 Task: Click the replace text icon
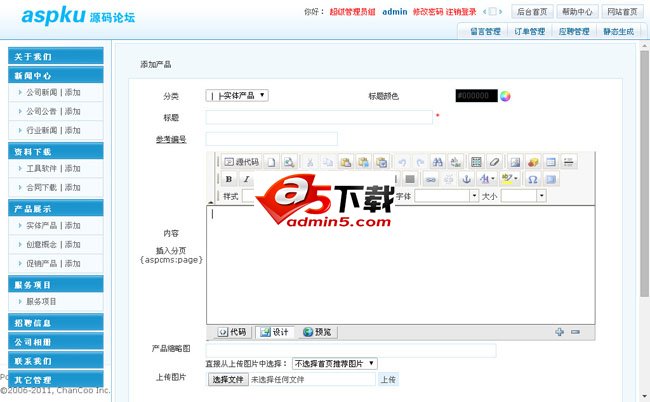(456, 162)
